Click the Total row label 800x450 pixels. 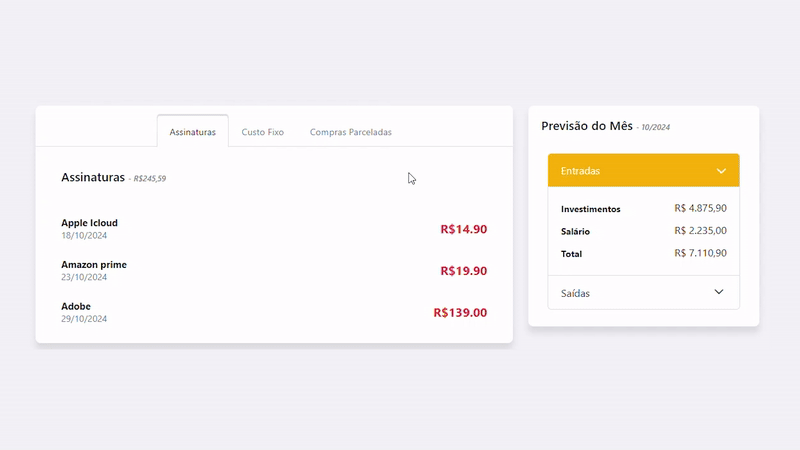(571, 254)
